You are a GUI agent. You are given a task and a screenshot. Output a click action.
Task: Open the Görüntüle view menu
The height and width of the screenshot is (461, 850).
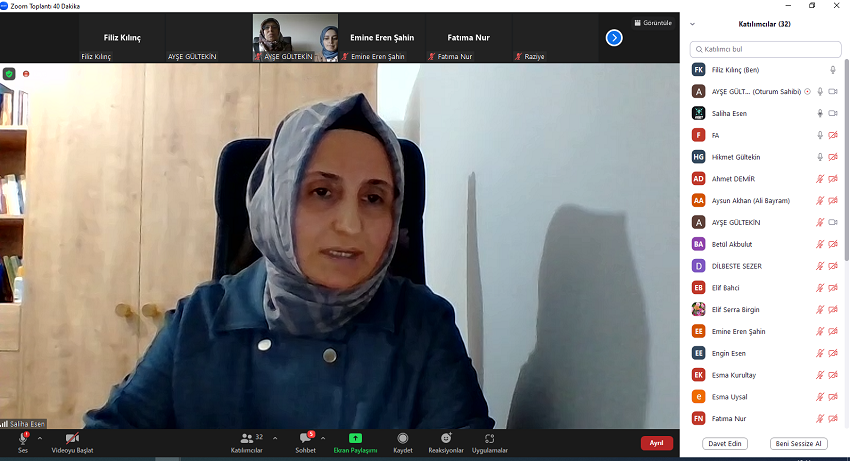click(x=652, y=23)
